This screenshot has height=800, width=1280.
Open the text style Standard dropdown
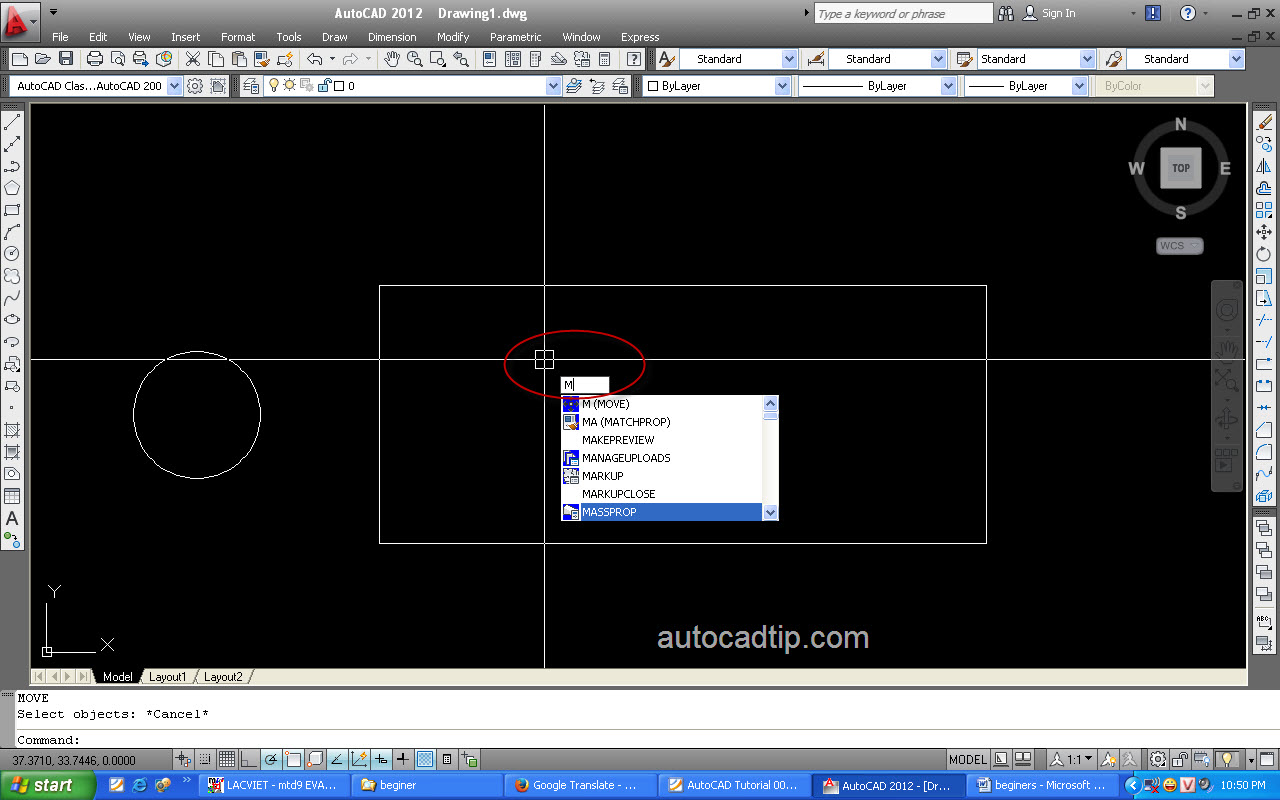[789, 59]
